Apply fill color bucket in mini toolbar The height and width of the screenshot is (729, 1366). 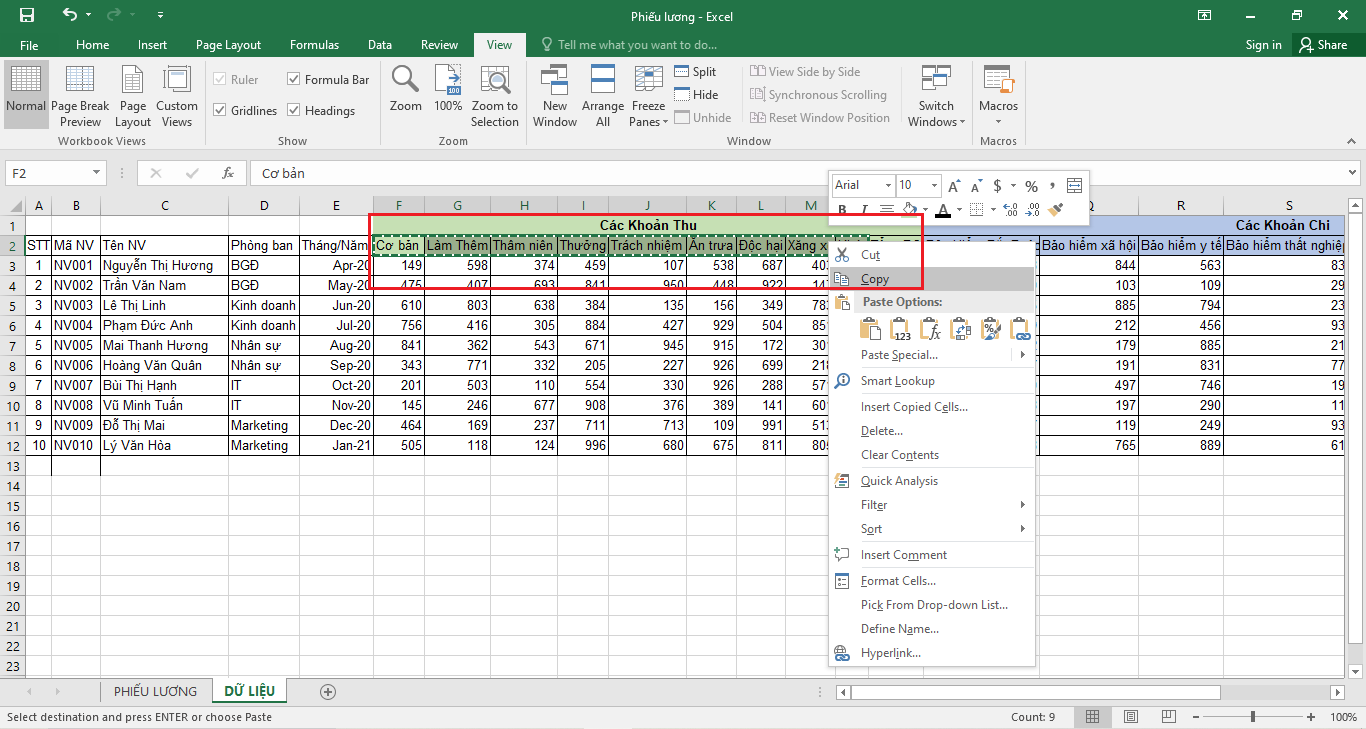pyautogui.click(x=908, y=210)
